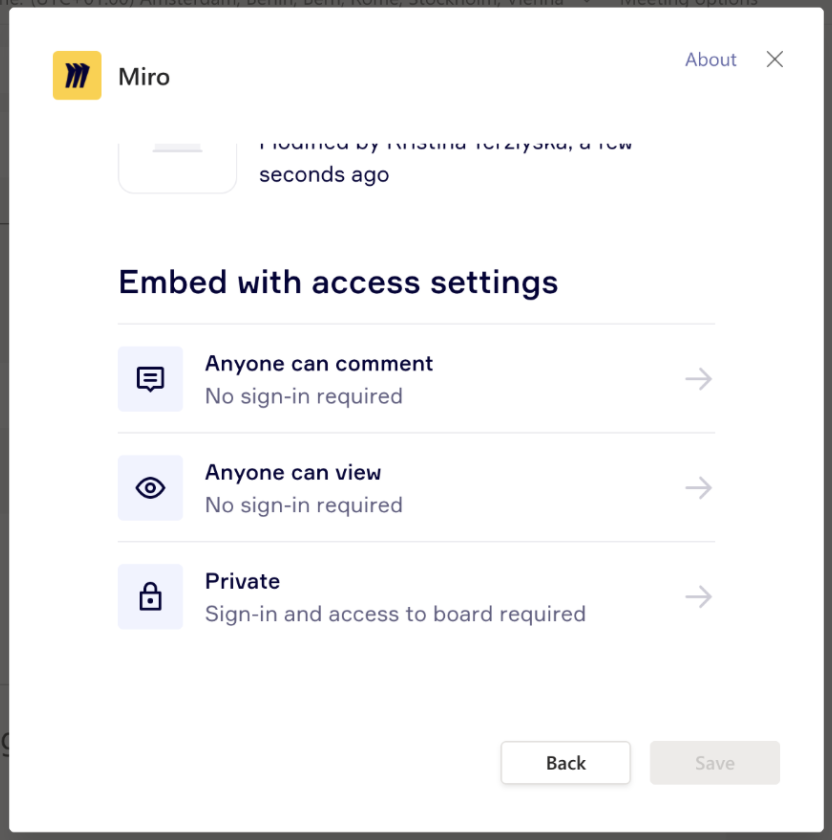
Task: Select the "Anyone can comment" option label
Action: (x=319, y=364)
